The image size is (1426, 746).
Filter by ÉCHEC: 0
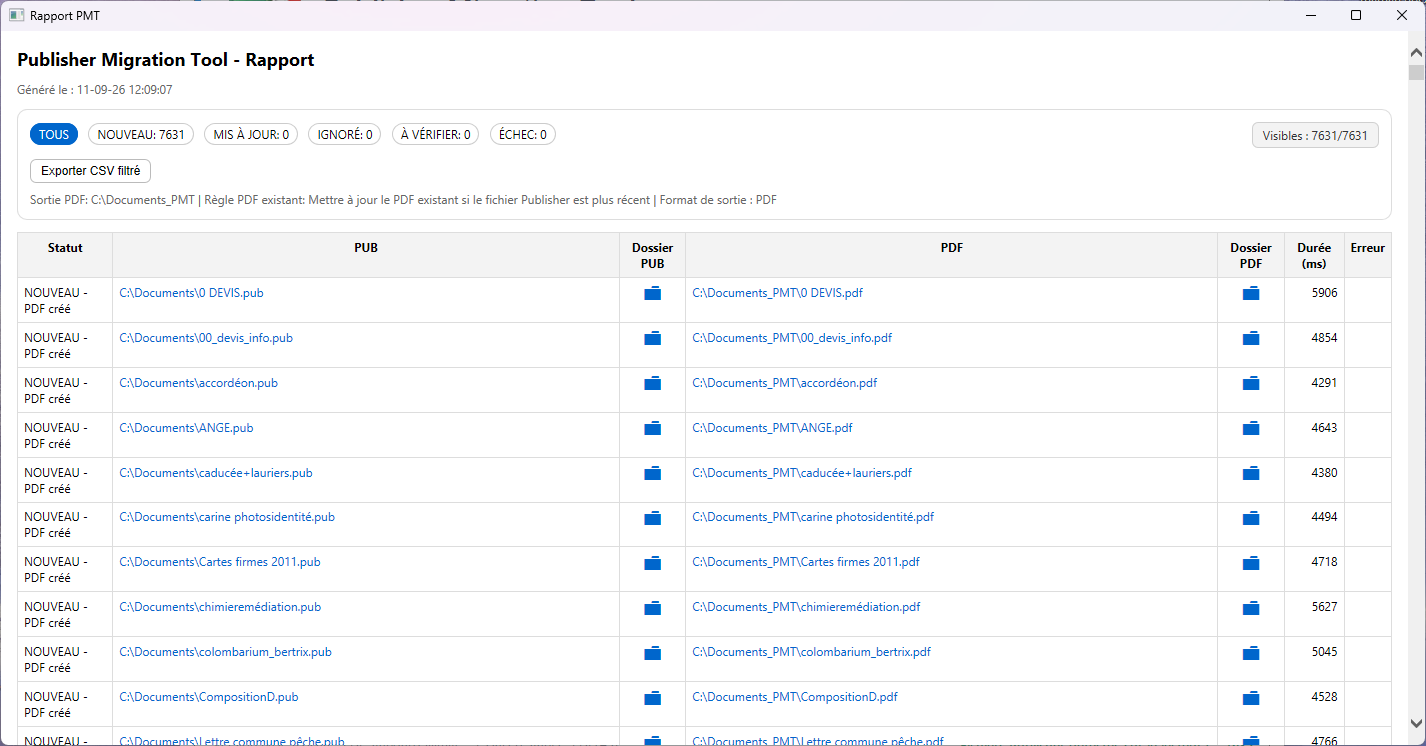[x=523, y=134]
